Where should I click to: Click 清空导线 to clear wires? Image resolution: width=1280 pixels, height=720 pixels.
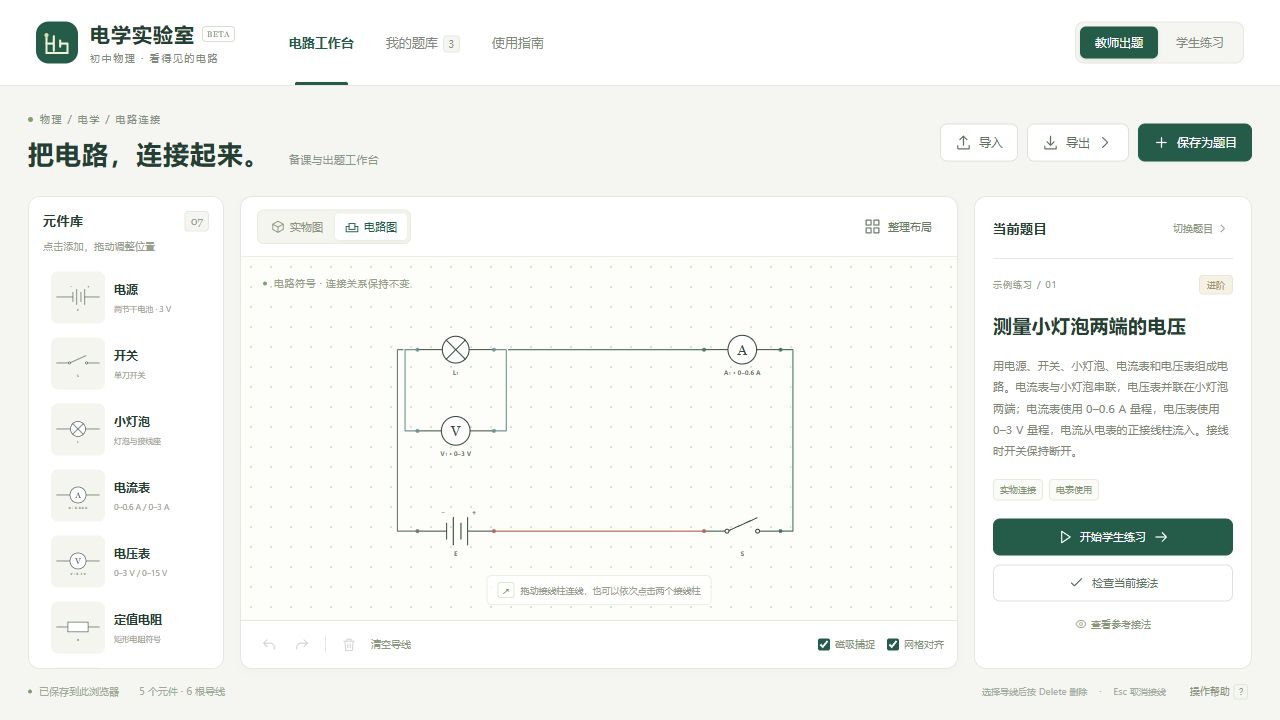391,645
